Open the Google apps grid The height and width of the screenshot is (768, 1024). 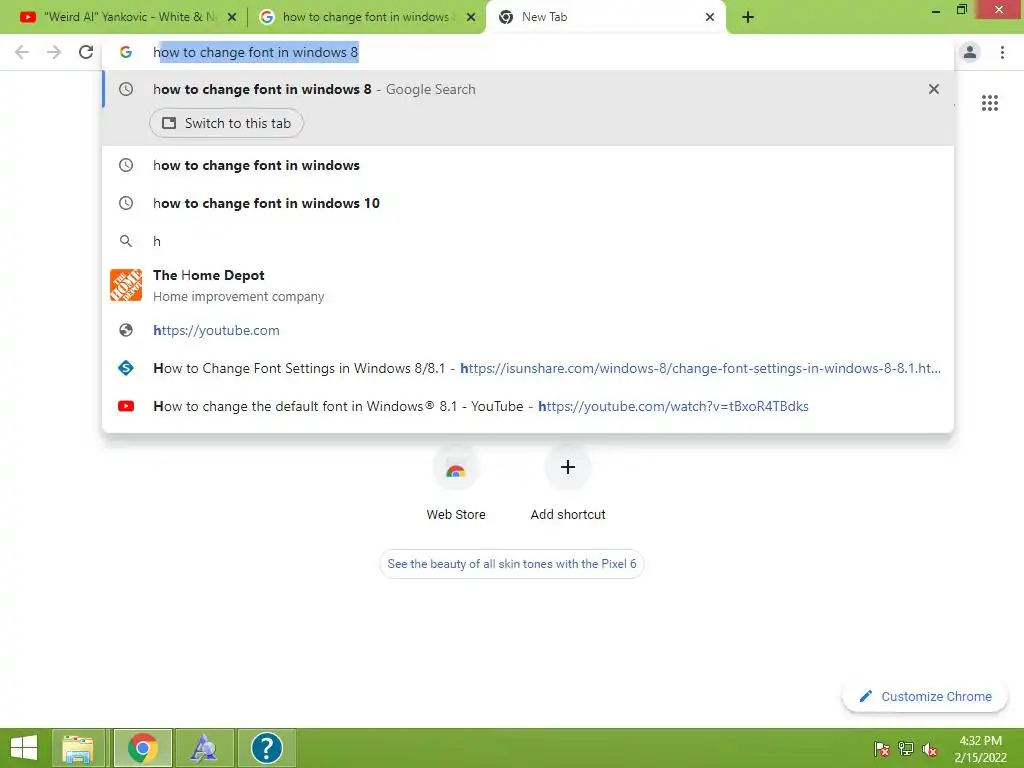click(x=990, y=103)
